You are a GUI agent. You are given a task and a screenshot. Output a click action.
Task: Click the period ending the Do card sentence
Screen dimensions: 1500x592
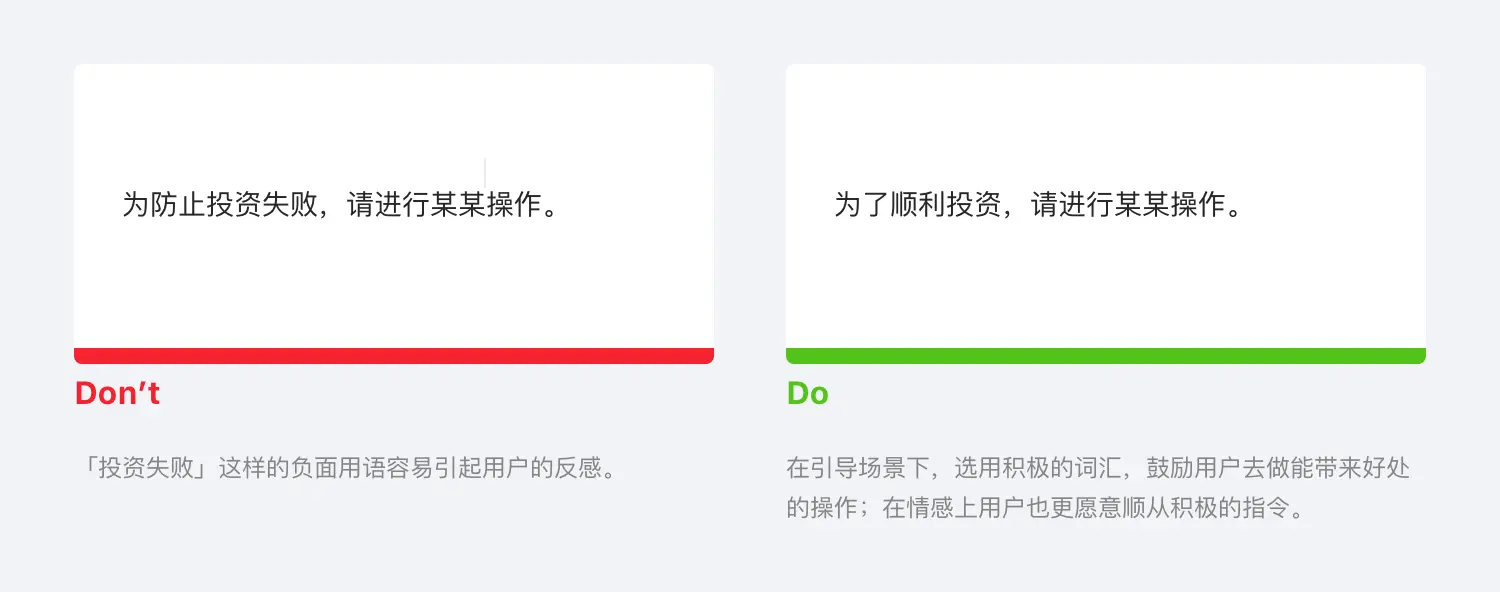(x=1234, y=212)
